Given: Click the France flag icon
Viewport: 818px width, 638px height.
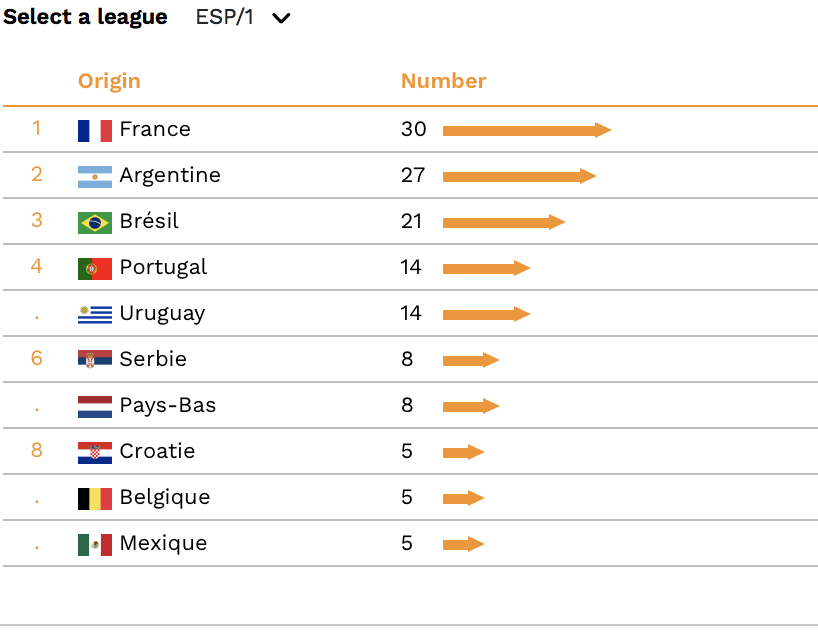Looking at the screenshot, I should pyautogui.click(x=95, y=130).
